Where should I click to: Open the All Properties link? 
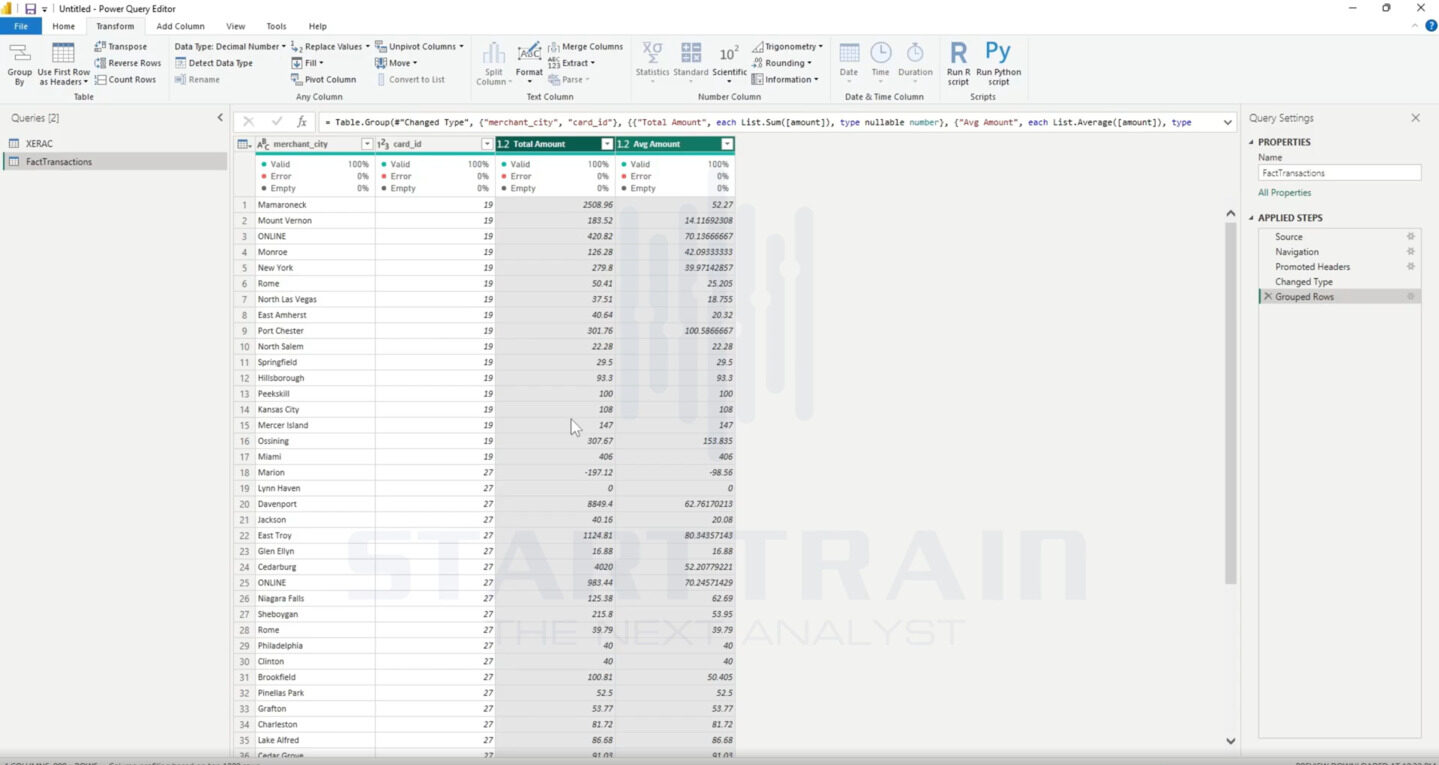pyautogui.click(x=1285, y=193)
